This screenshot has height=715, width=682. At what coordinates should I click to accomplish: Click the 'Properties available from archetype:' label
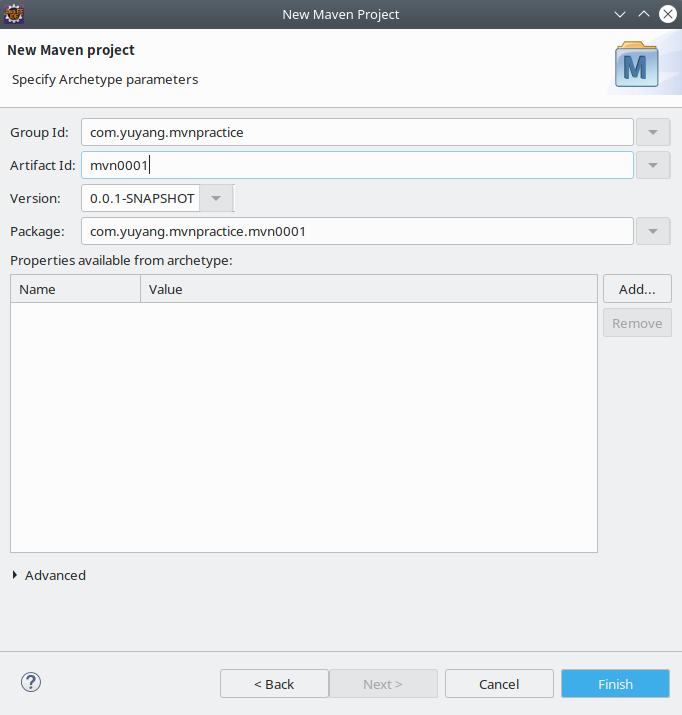(121, 260)
